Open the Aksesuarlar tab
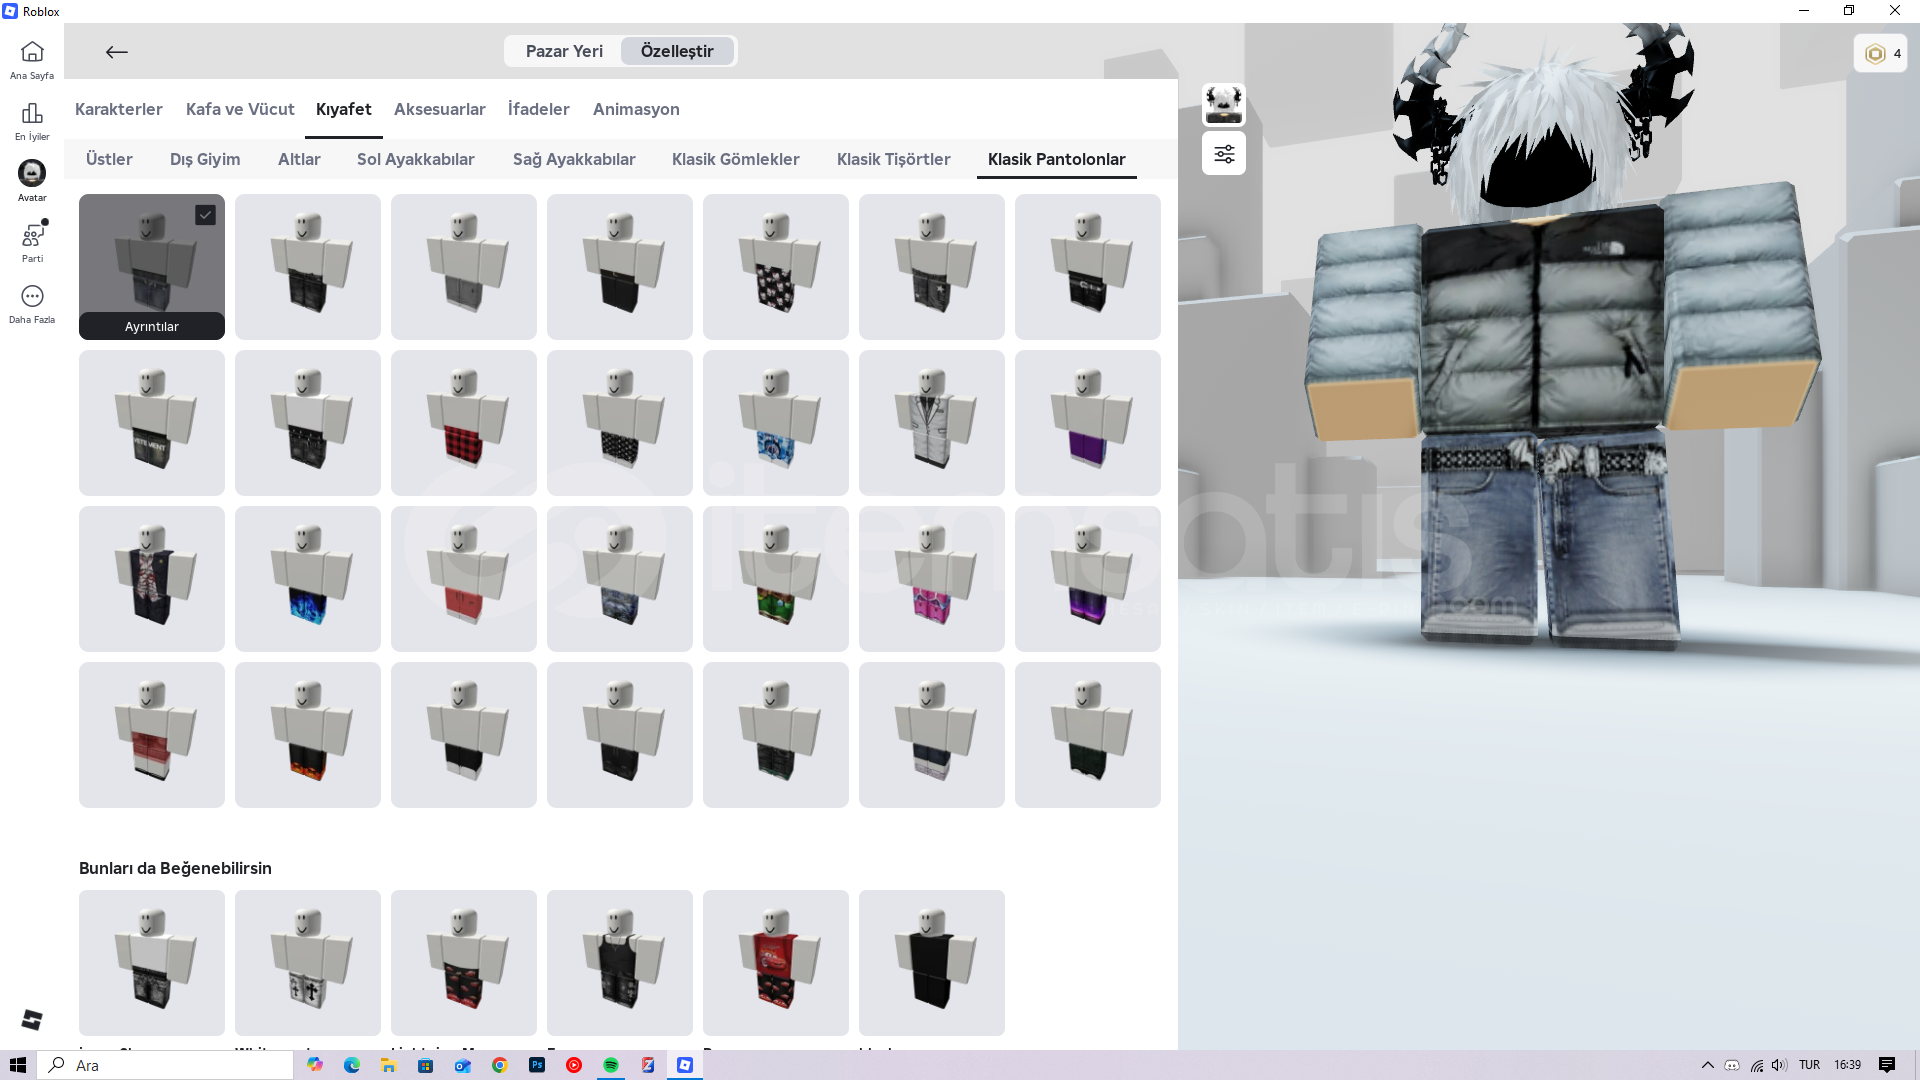The image size is (1920, 1080). [x=439, y=109]
